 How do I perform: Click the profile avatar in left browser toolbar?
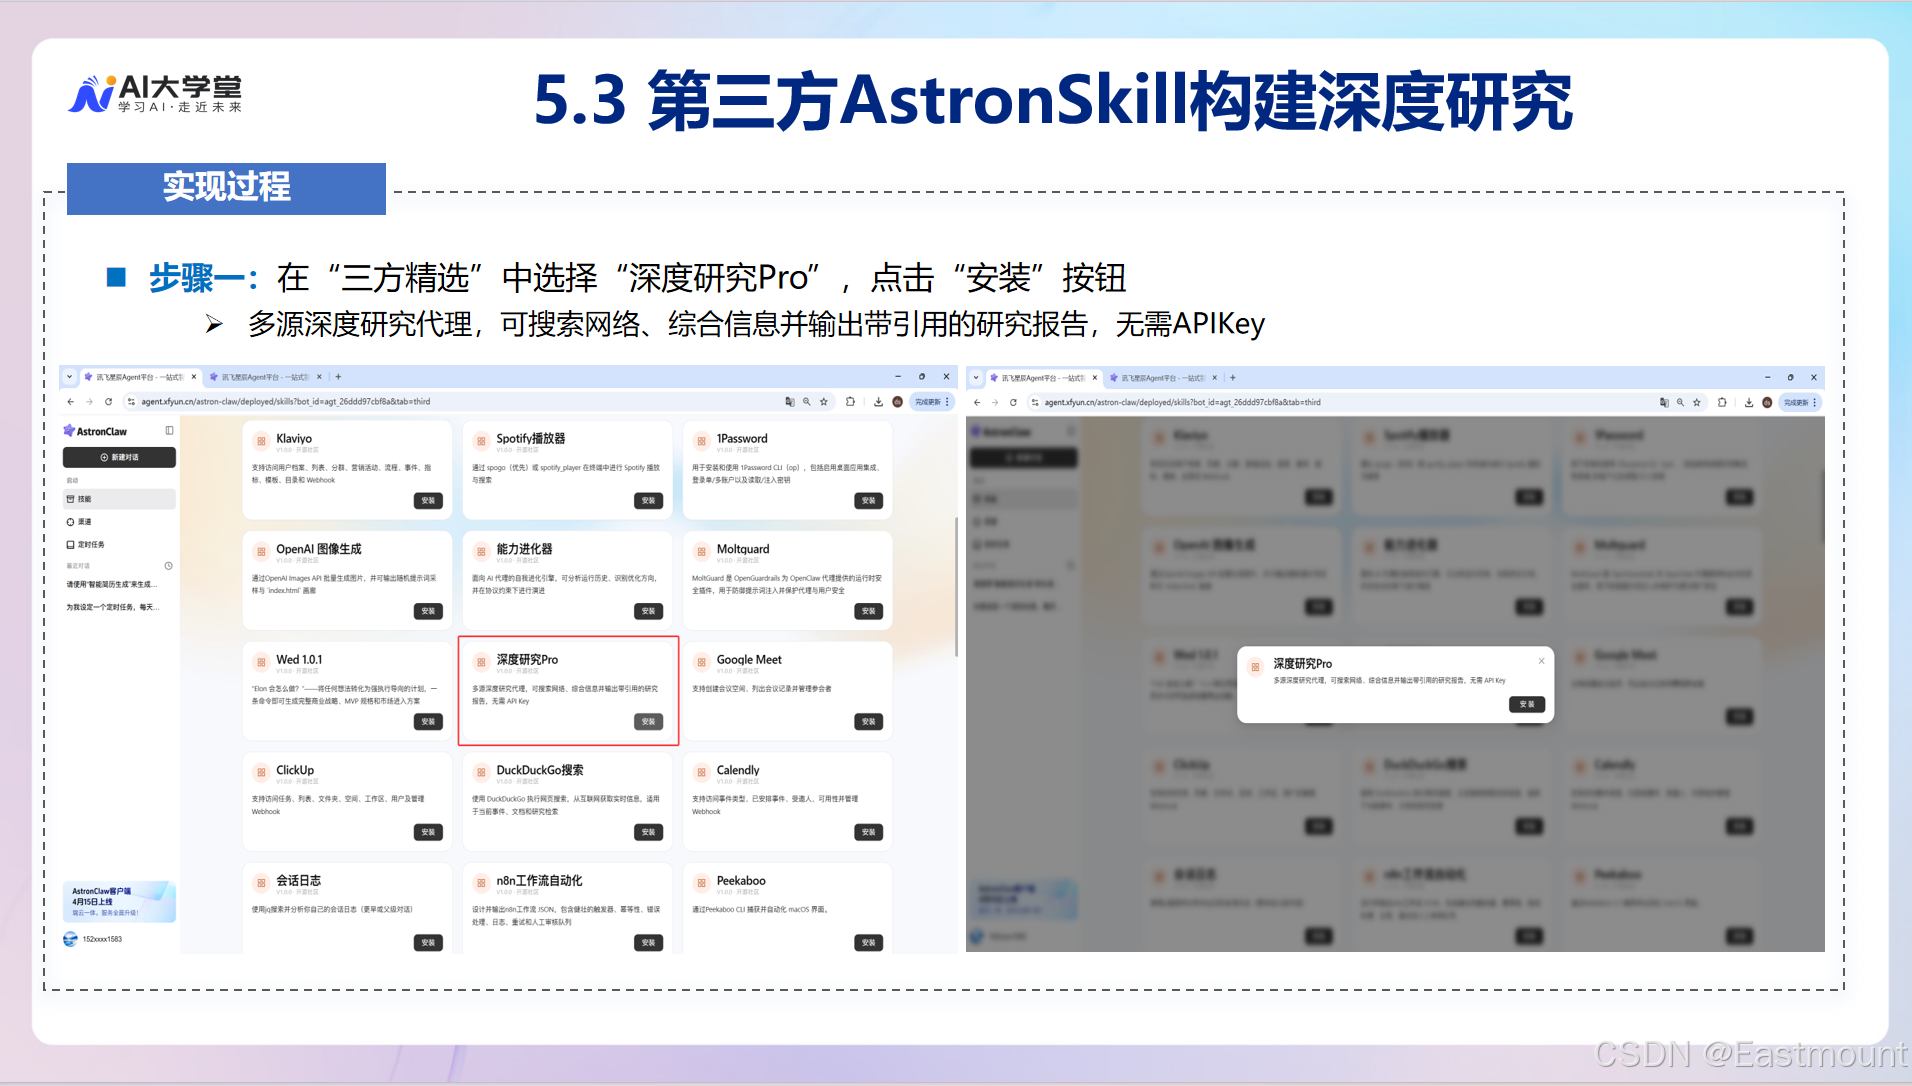[897, 402]
